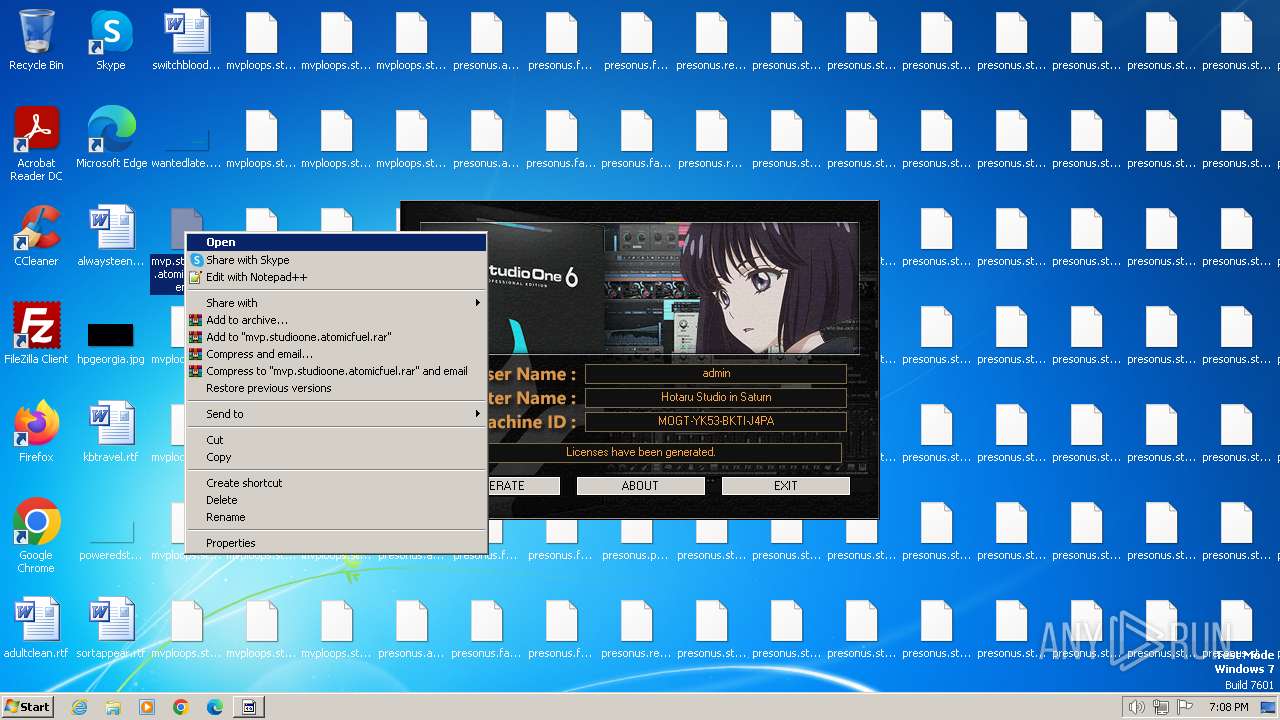Click the ABOUT button in keygen
Screen dimensions: 1280x720
(x=640, y=486)
